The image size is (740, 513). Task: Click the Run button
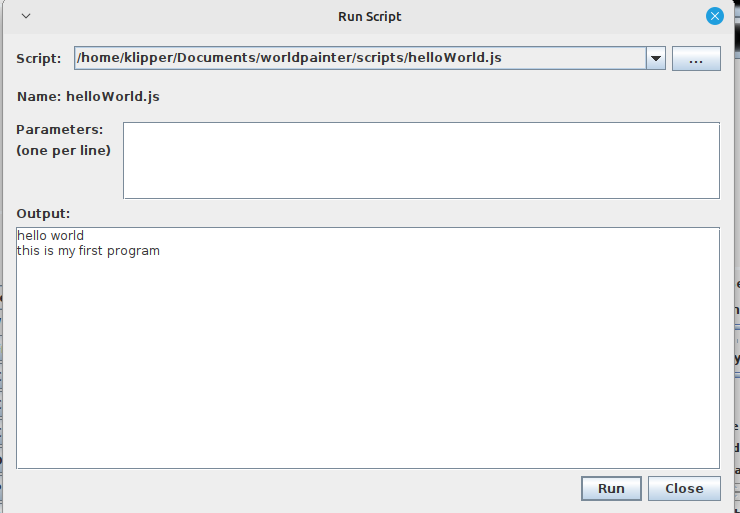coord(611,488)
